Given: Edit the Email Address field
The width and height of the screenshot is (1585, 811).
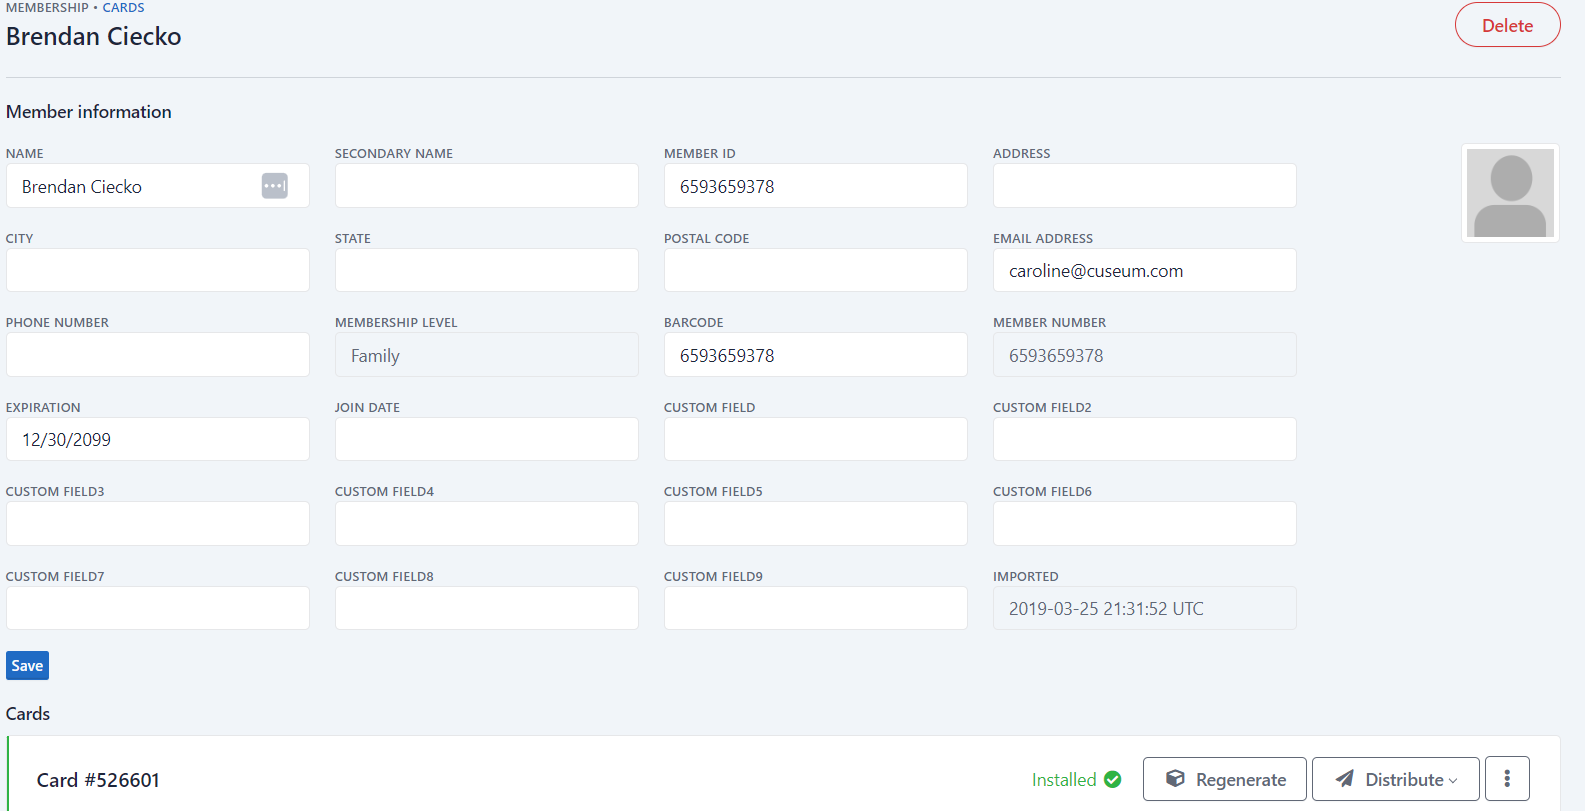Looking at the screenshot, I should coord(1144,270).
